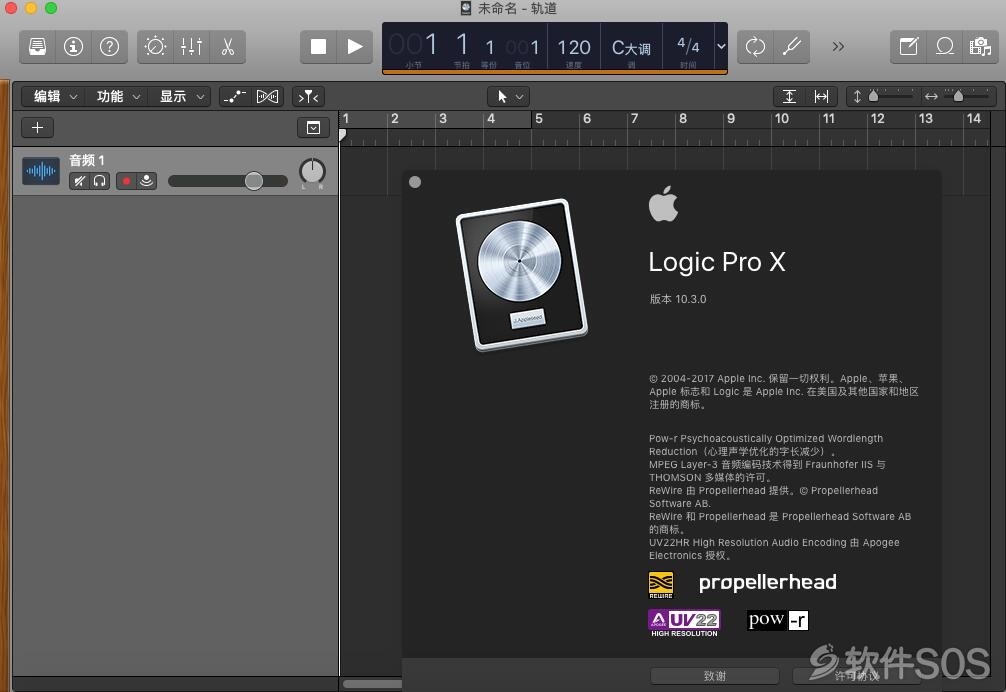Click the version text 版本 10.3.0
The width and height of the screenshot is (1006, 692).
point(678,299)
